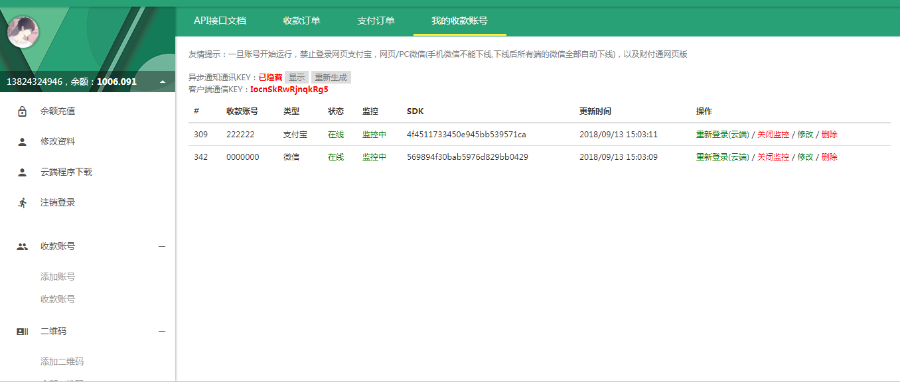Click the running figure icon for 注销登录
The image size is (900, 382).
click(x=22, y=202)
